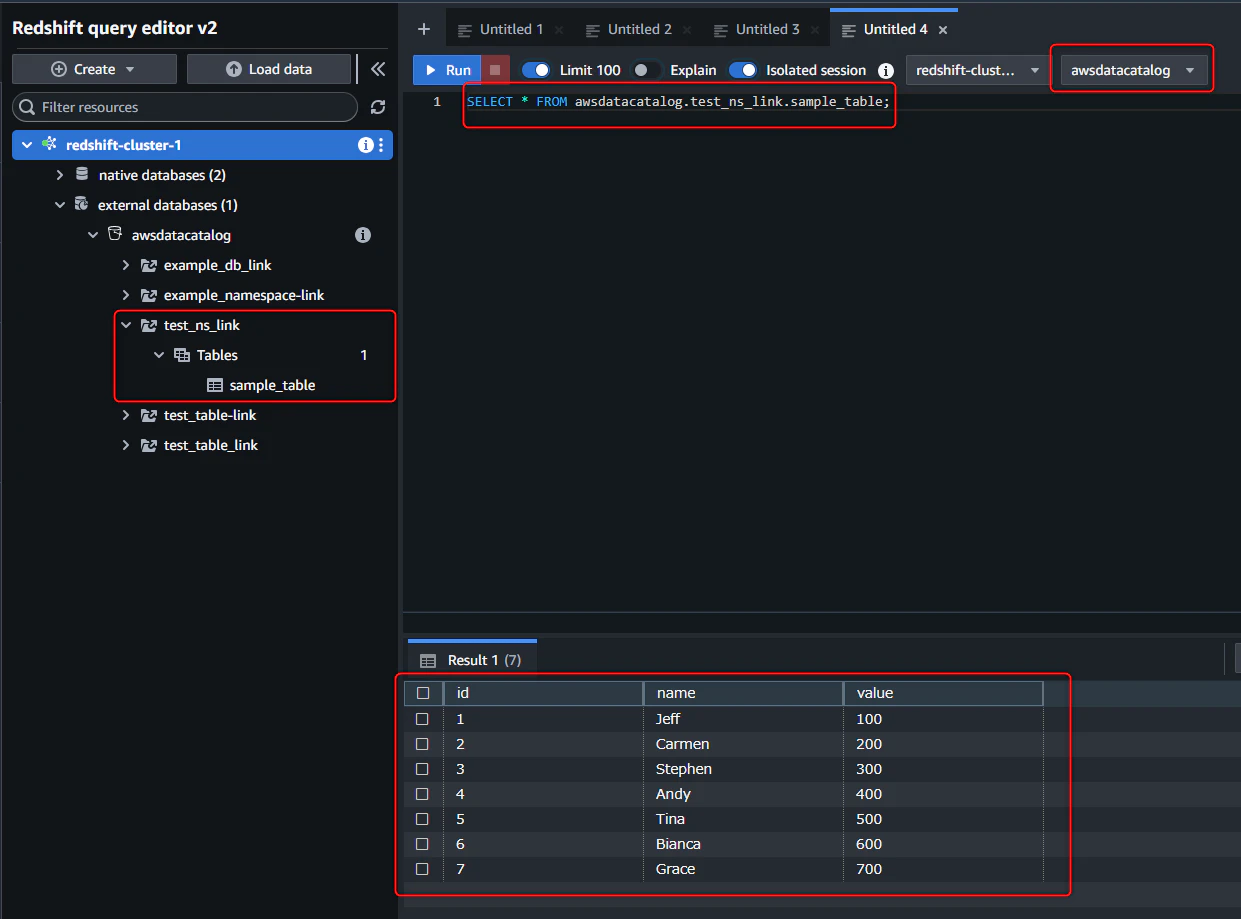Click the Load data button
This screenshot has height=919, width=1241.
(269, 69)
